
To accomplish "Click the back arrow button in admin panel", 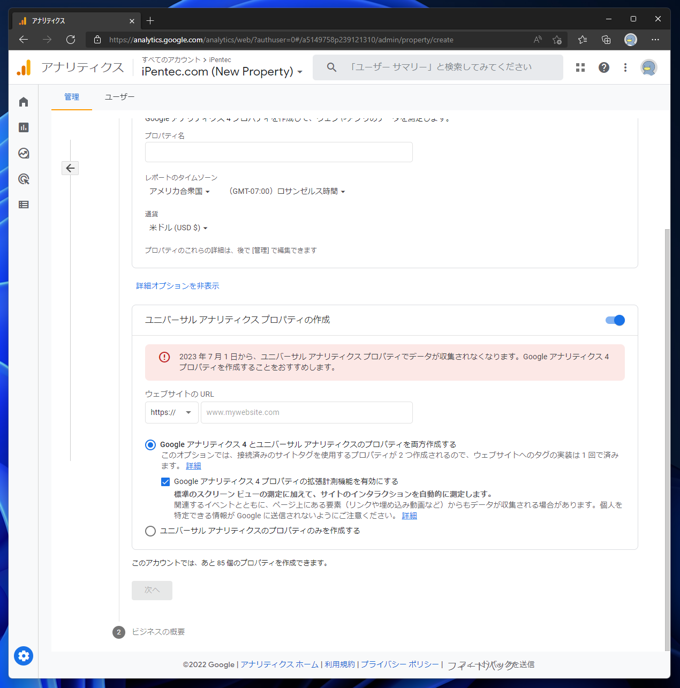I will point(70,168).
